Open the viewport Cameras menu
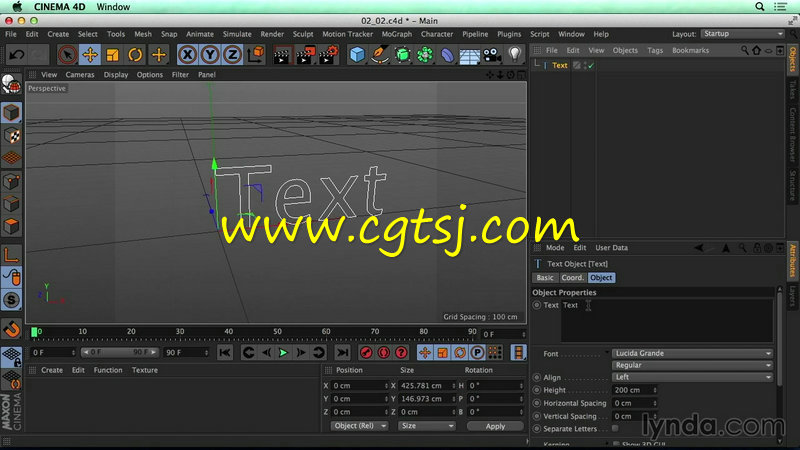 80,74
